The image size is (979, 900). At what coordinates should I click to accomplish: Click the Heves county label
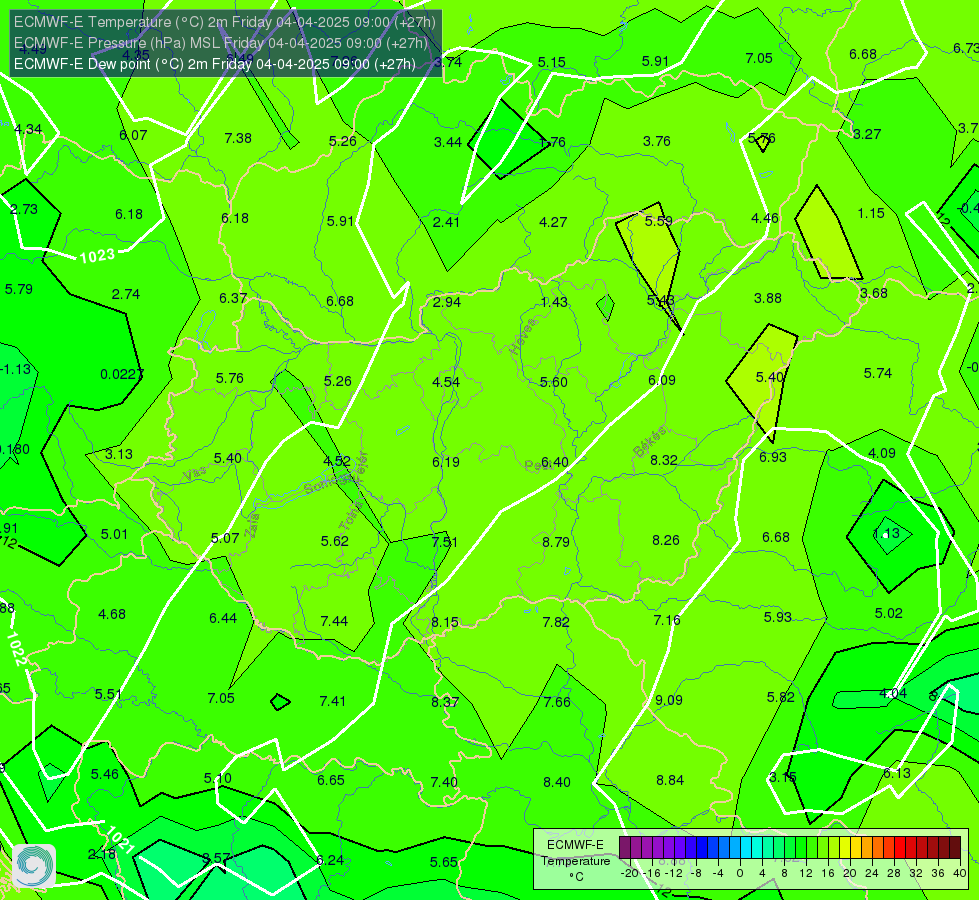click(523, 337)
